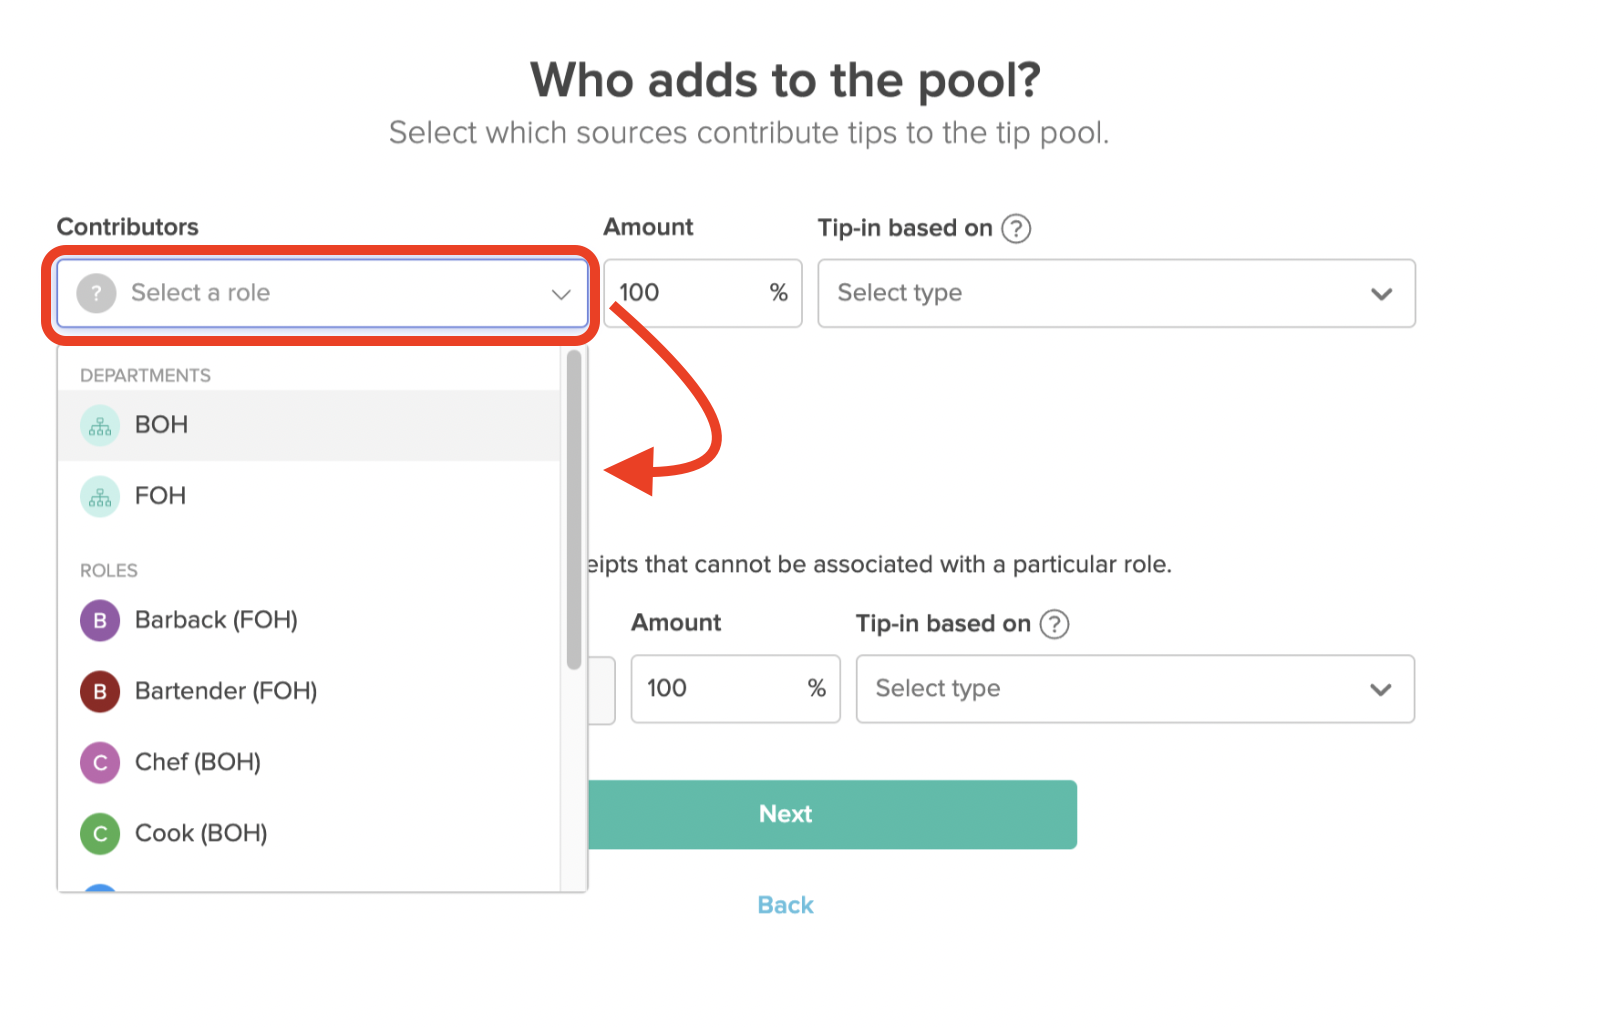Open the help tooltip next to Tip-in based on

click(1016, 228)
